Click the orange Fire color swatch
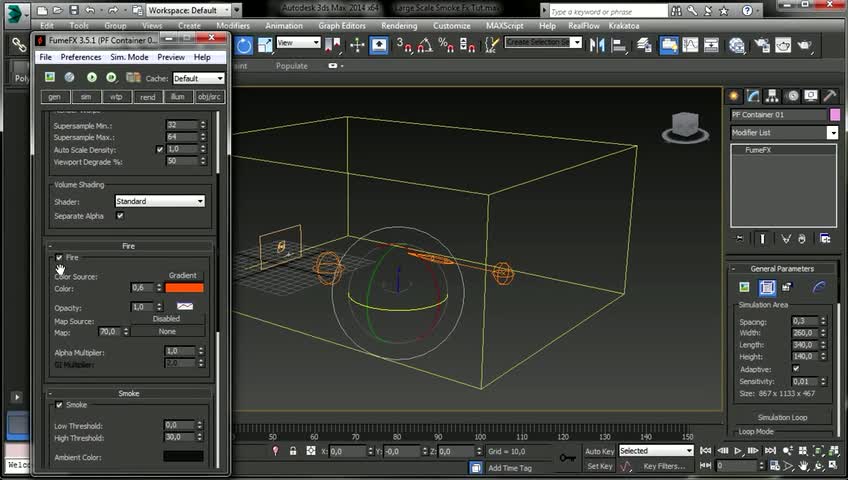The width and height of the screenshot is (848, 480). point(184,288)
